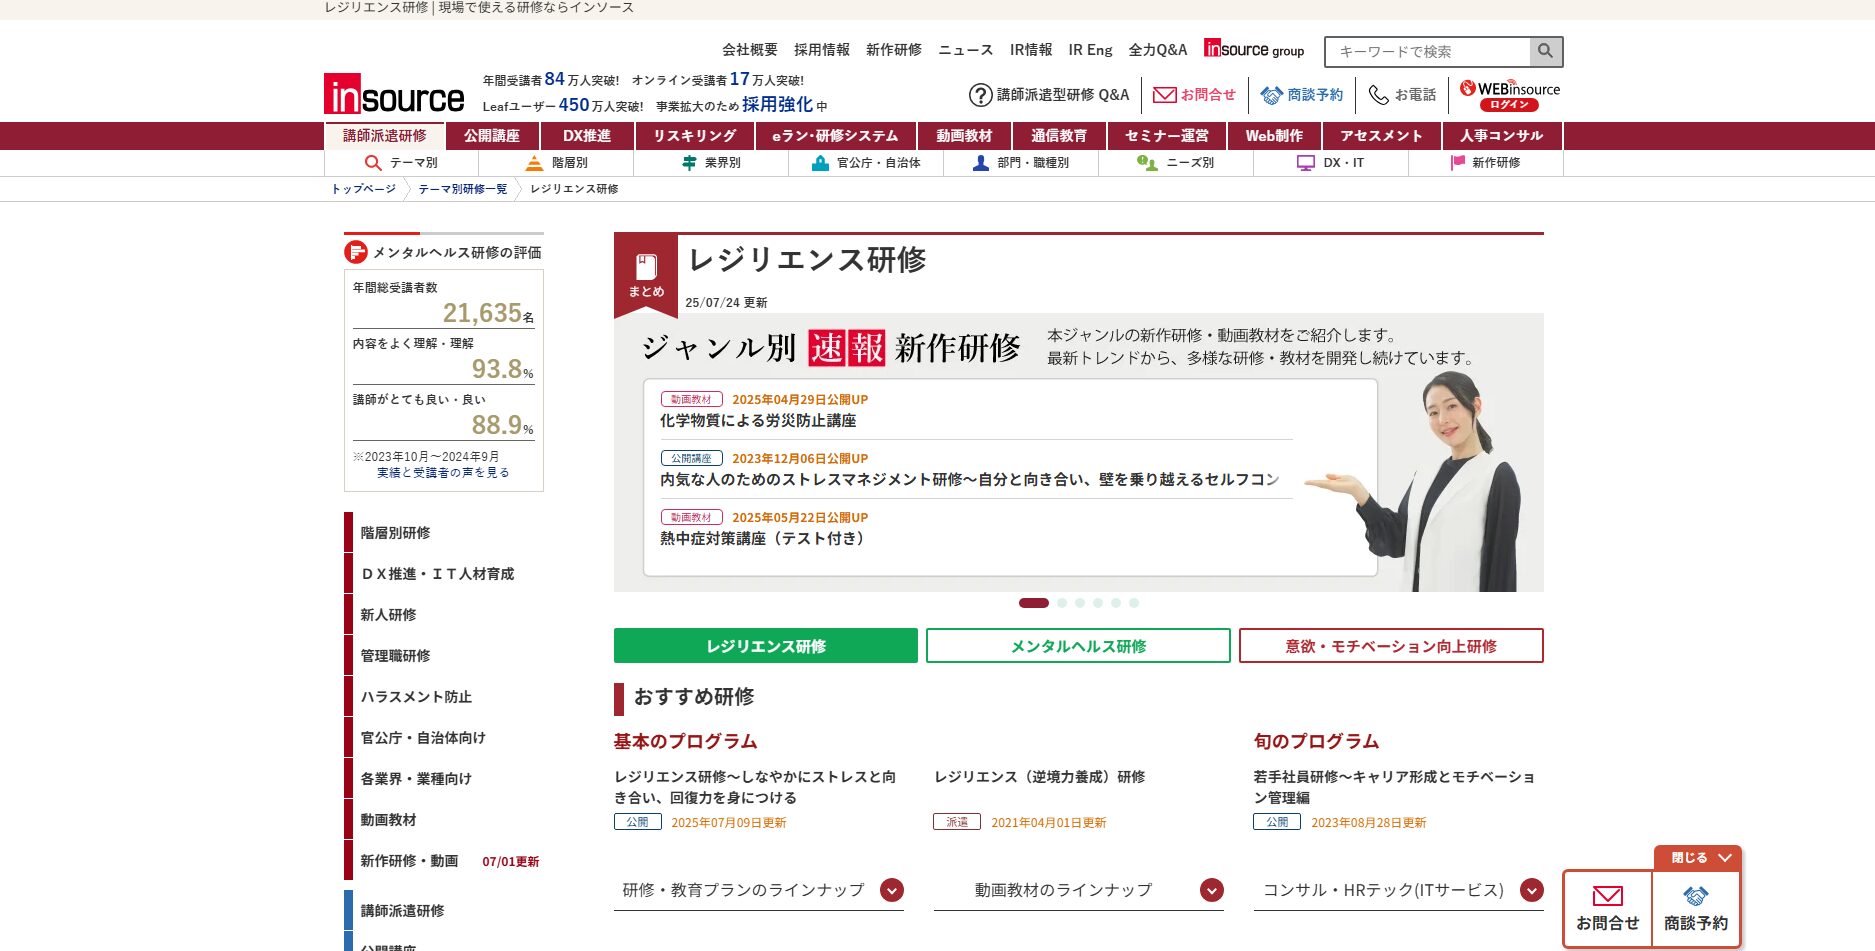Click the テーマ別 magnifier icon

[x=373, y=163]
